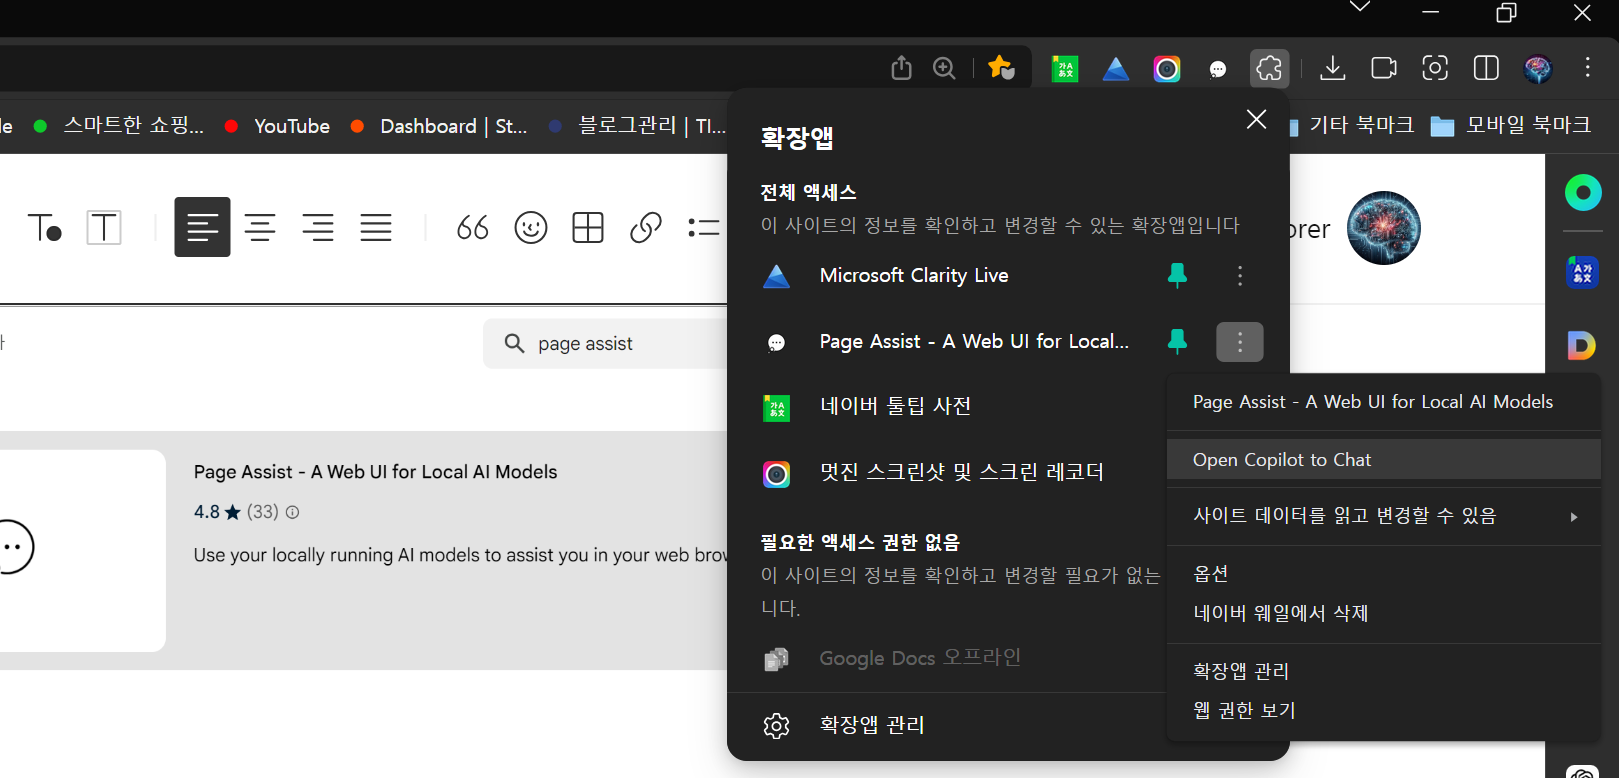Click rating info icon beside (33)
The height and width of the screenshot is (778, 1619).
[x=292, y=512]
